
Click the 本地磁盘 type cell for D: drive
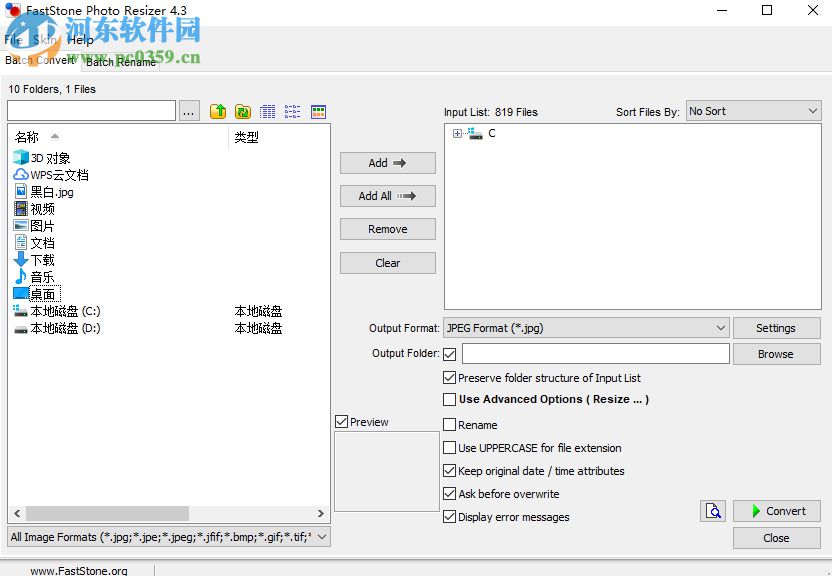pos(258,328)
